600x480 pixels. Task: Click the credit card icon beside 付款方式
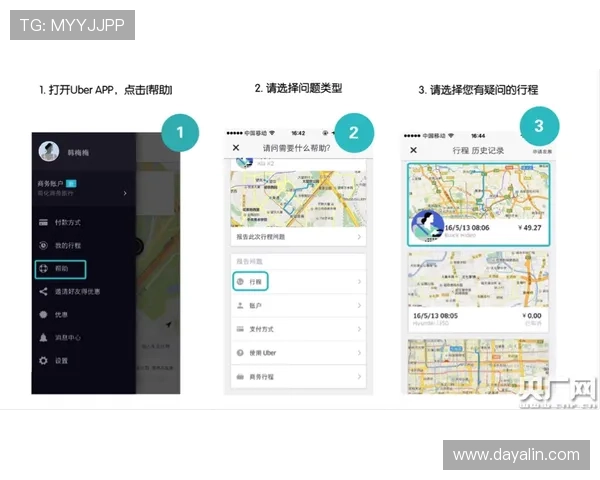click(x=43, y=222)
